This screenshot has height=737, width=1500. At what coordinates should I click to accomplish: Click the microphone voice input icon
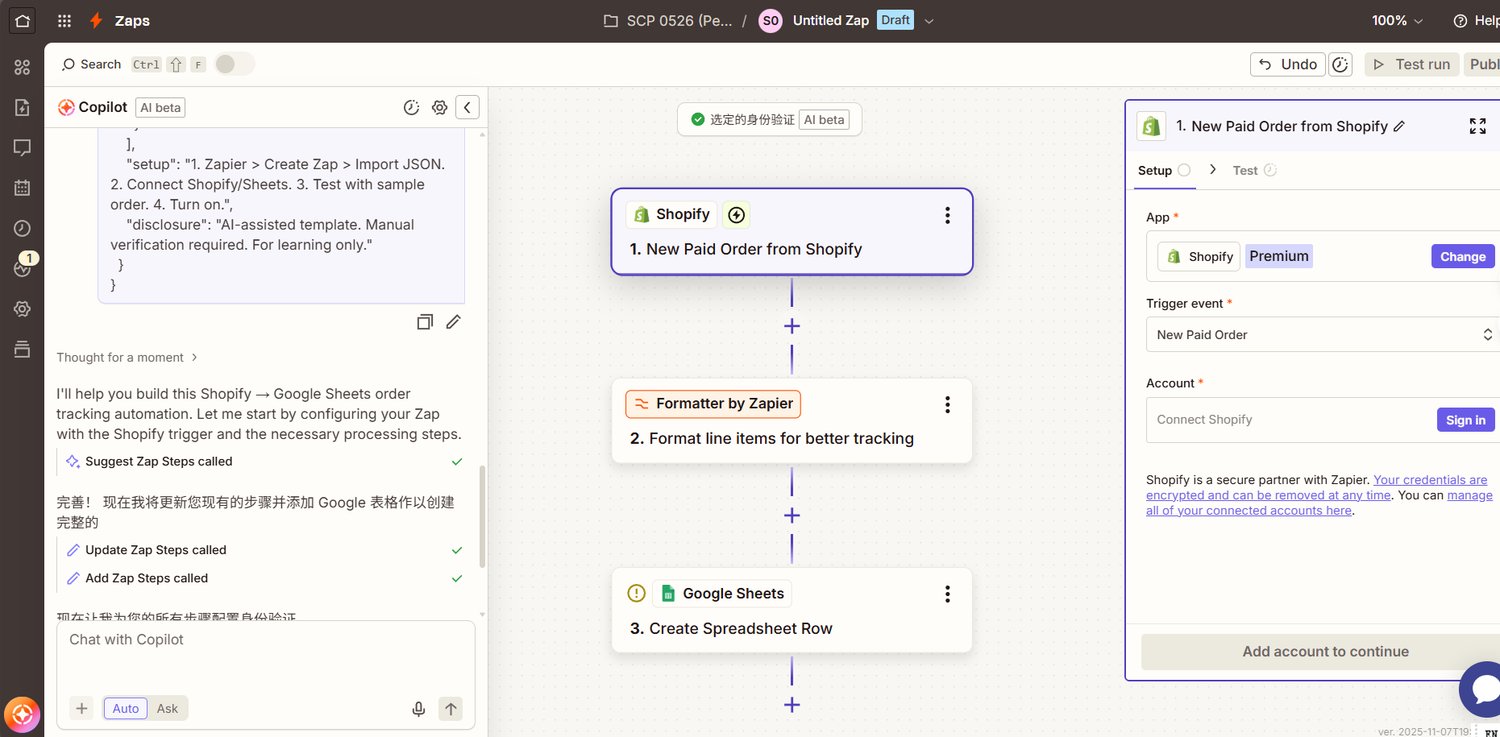(419, 709)
